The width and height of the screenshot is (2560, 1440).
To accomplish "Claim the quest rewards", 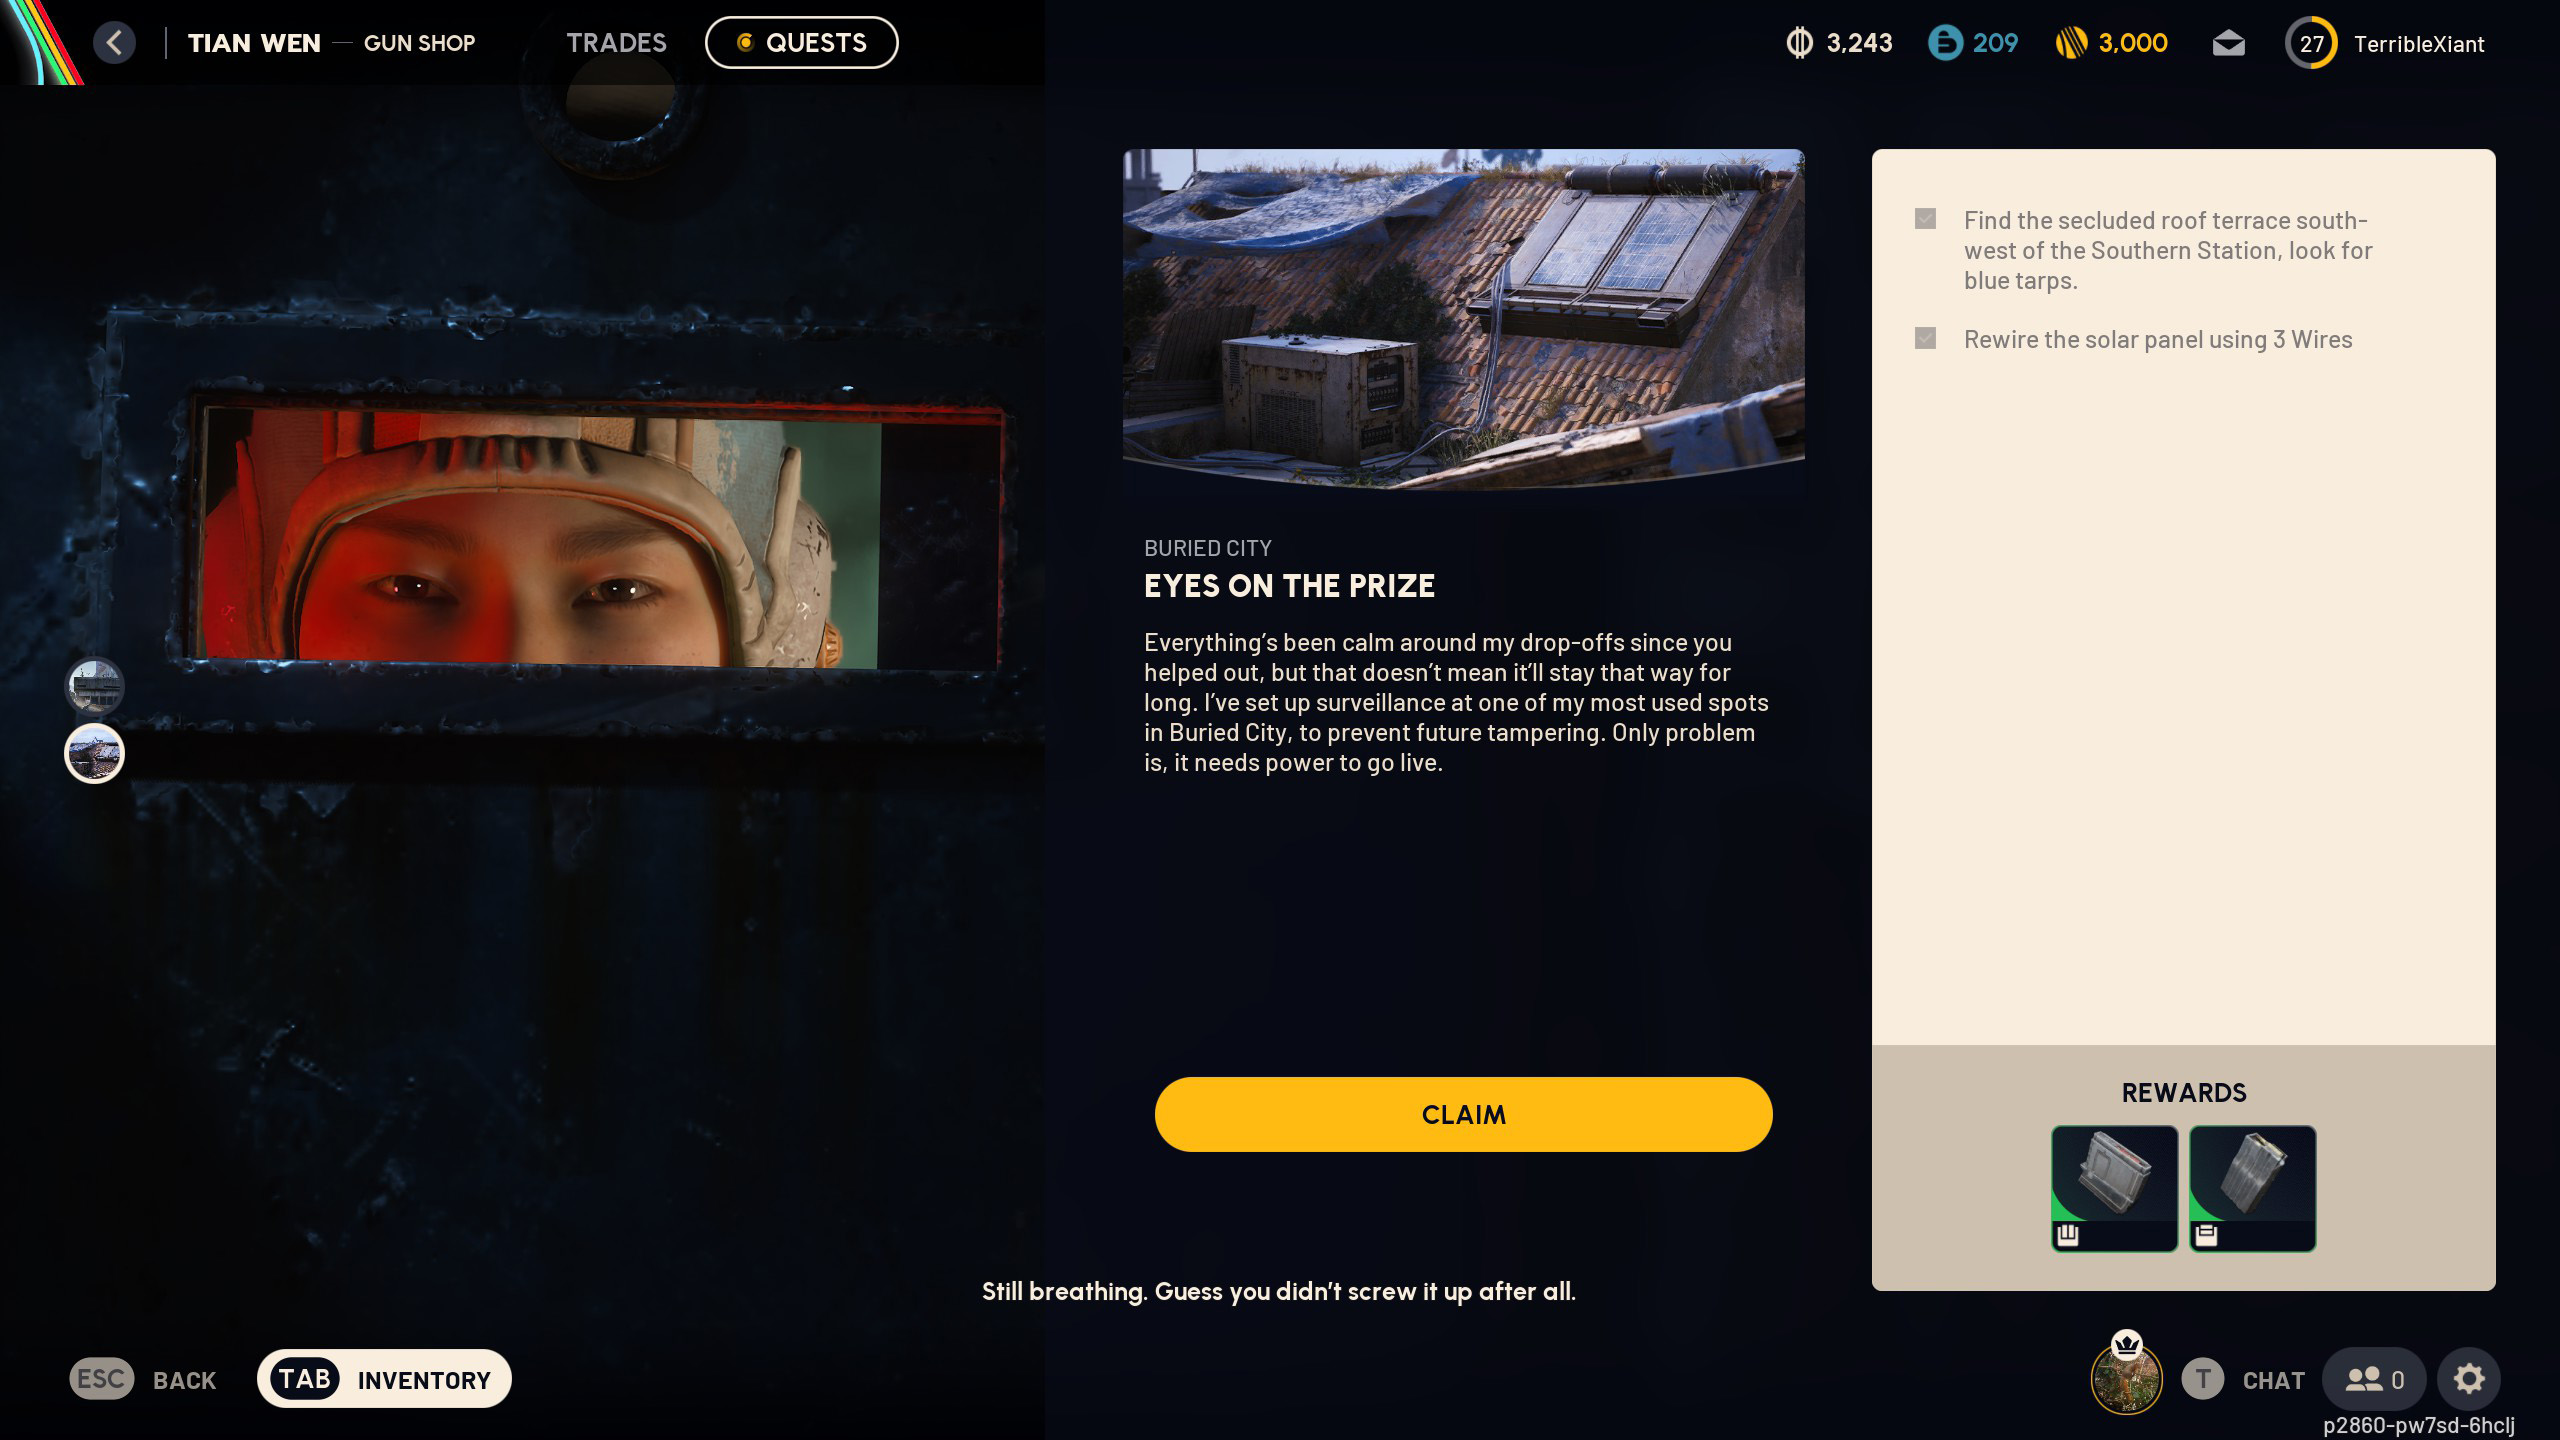I will pos(1463,1114).
